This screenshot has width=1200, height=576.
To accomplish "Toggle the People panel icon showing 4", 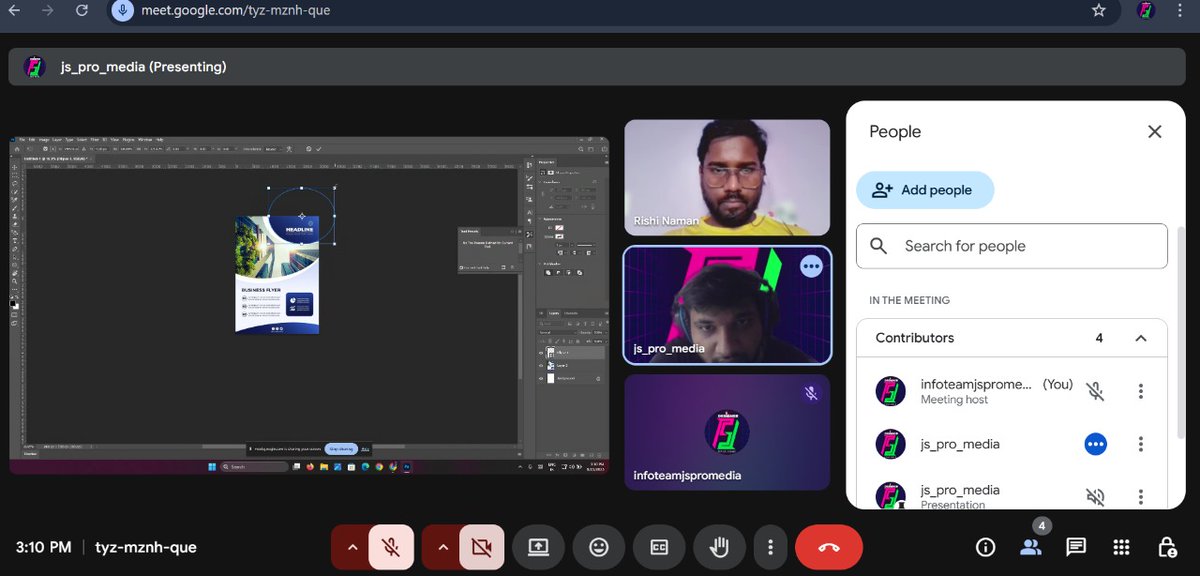I will 1030,547.
